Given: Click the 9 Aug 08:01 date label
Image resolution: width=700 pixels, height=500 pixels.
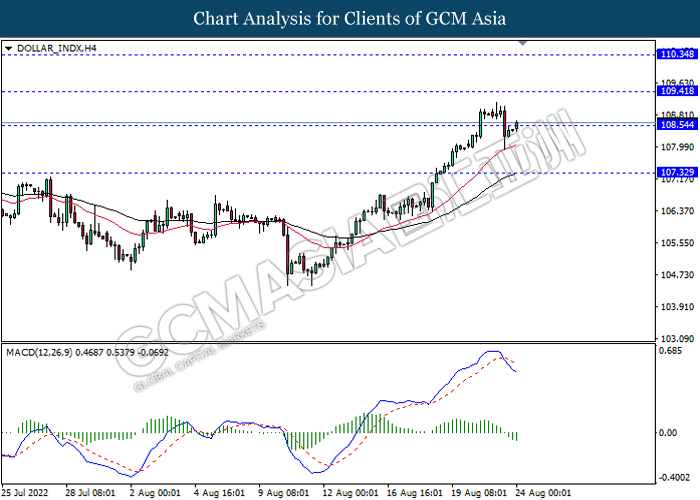Looking at the screenshot, I should point(283,493).
